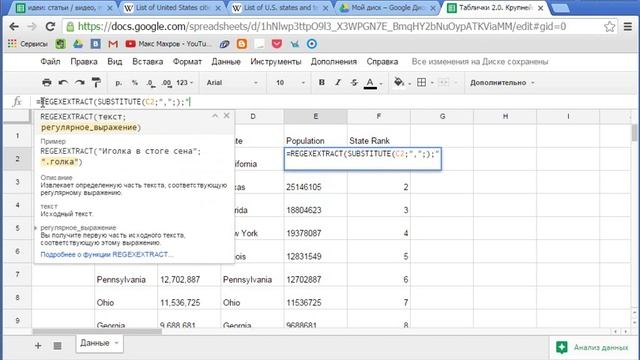Click the horizontal scrollbar thumb

tap(97, 331)
